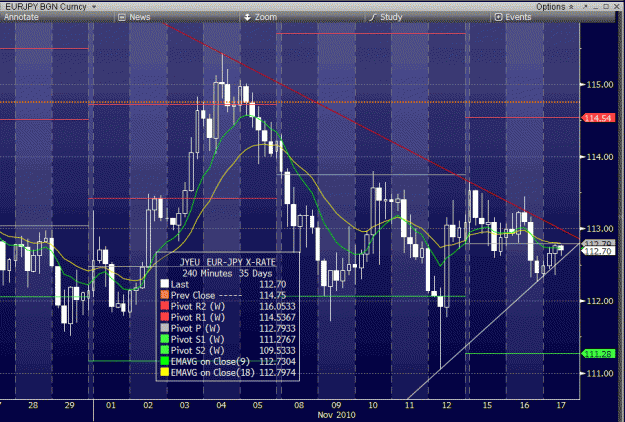This screenshot has height=422, width=625.
Task: Click the Events toolbar icon
Action: [x=498, y=17]
